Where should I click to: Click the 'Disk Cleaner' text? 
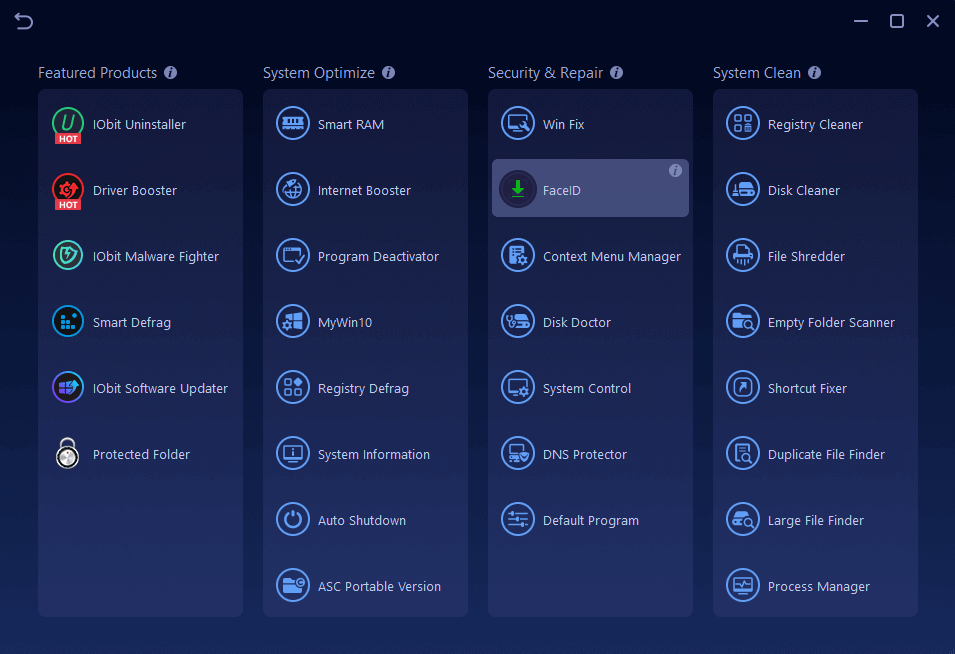(803, 191)
